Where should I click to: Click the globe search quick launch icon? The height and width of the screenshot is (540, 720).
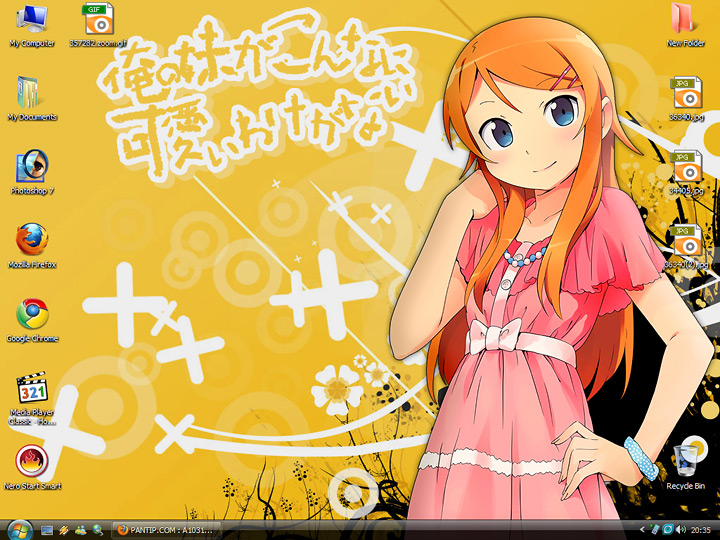coord(97,530)
